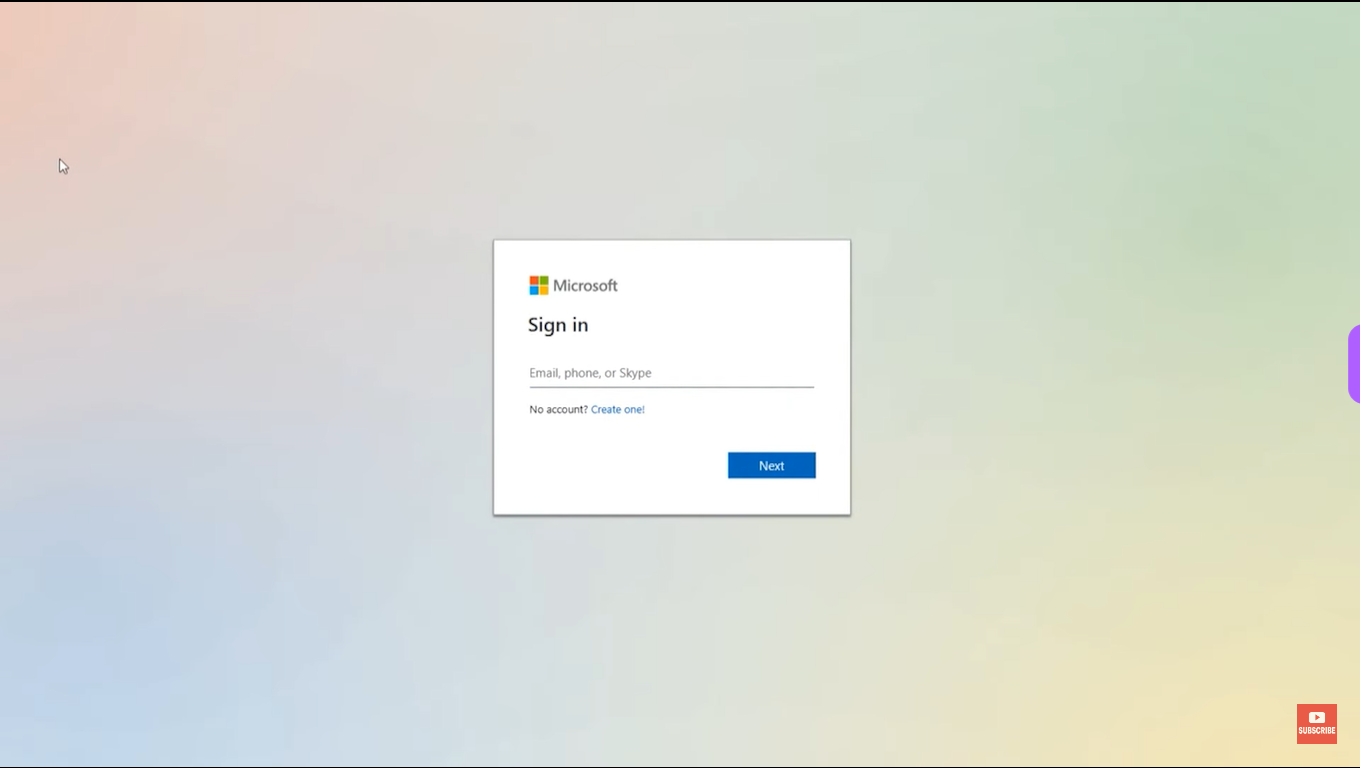Open the purple tab at the right edge

click(x=1354, y=364)
